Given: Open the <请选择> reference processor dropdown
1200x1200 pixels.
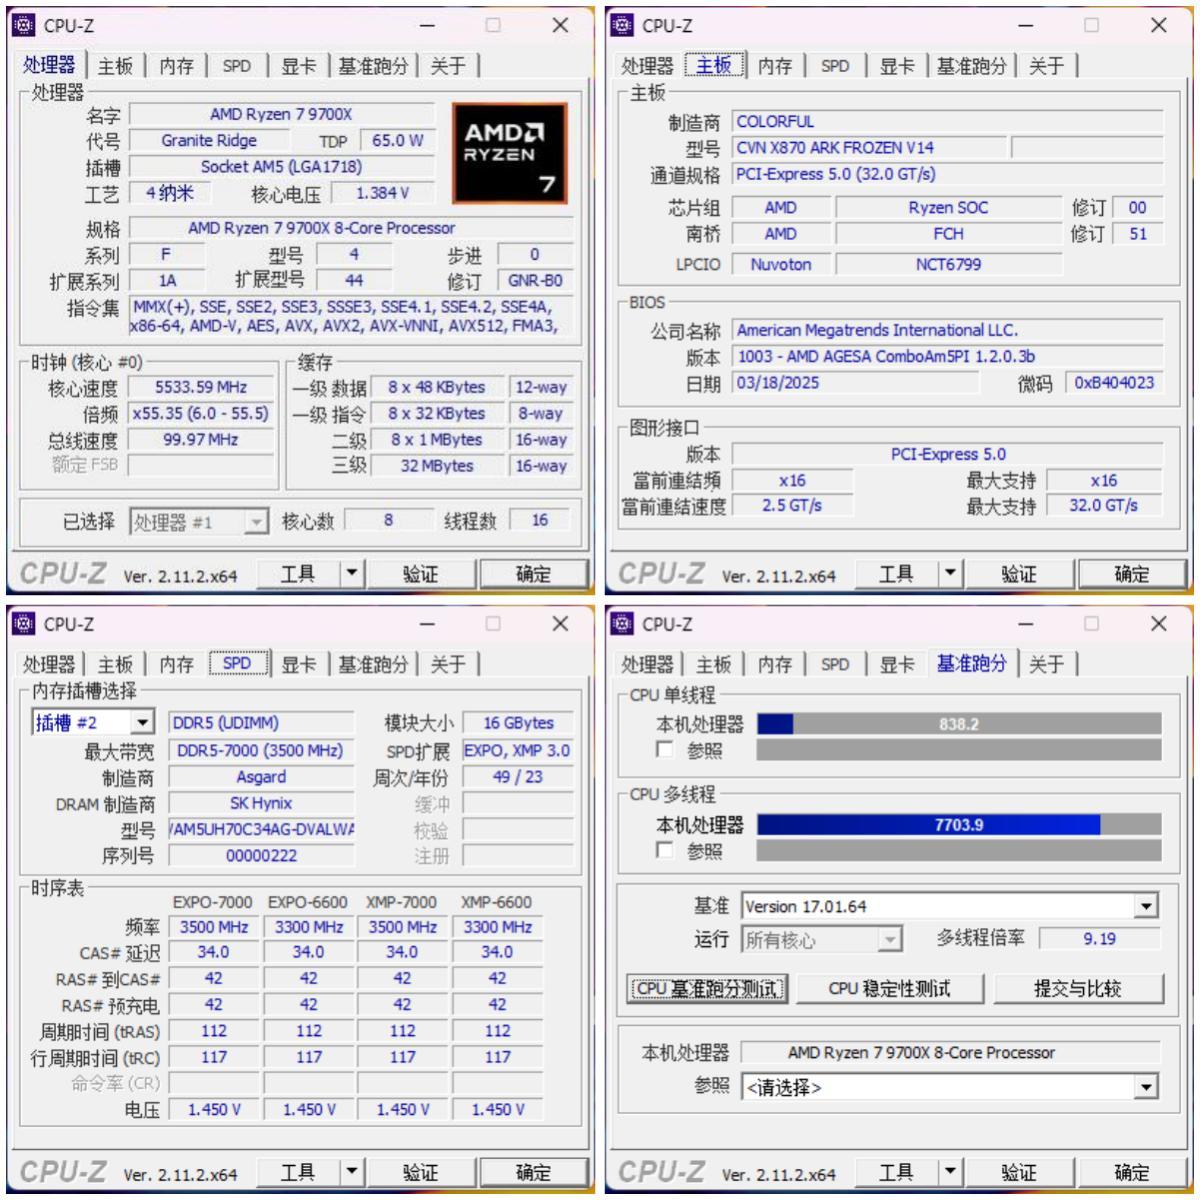Looking at the screenshot, I should (1146, 1086).
